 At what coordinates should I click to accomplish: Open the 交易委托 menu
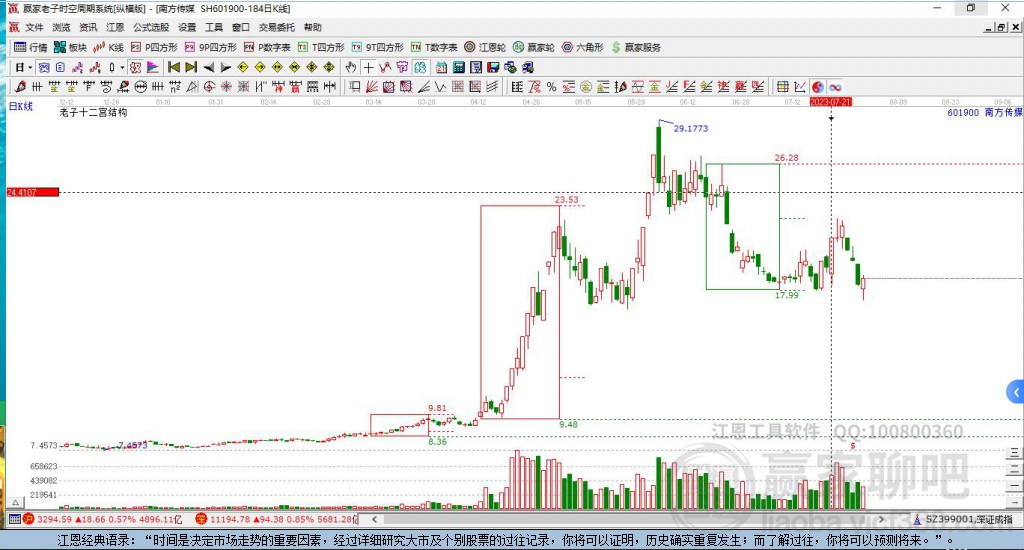(x=276, y=27)
